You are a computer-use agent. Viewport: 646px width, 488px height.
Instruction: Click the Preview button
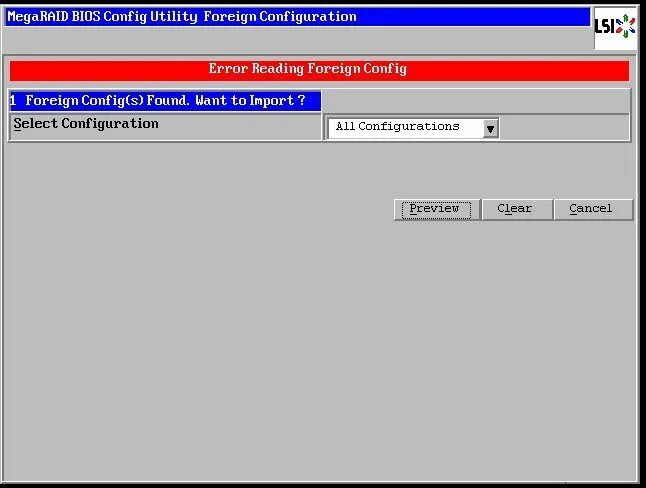coord(437,209)
